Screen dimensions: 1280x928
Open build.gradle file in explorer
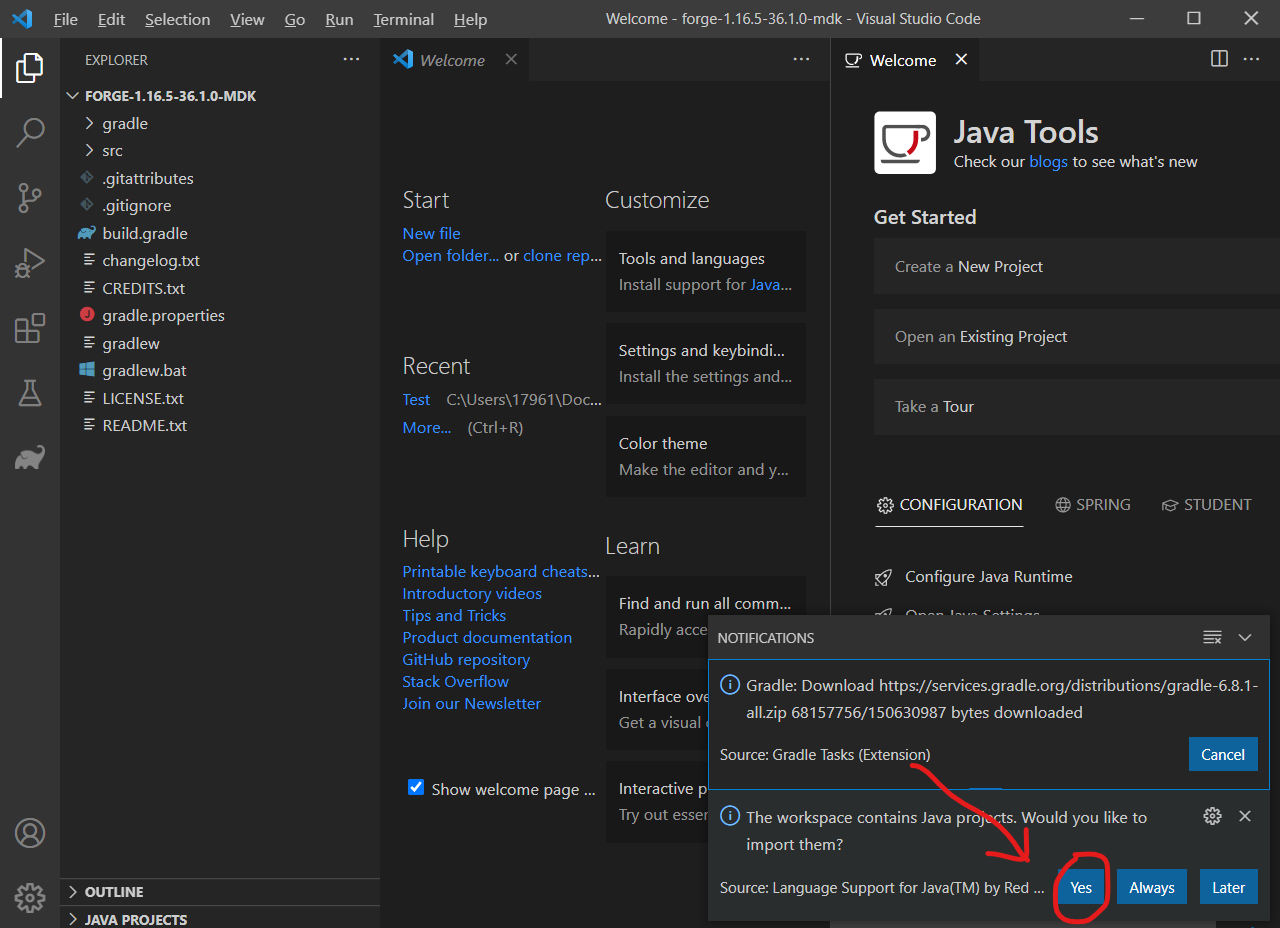point(144,233)
